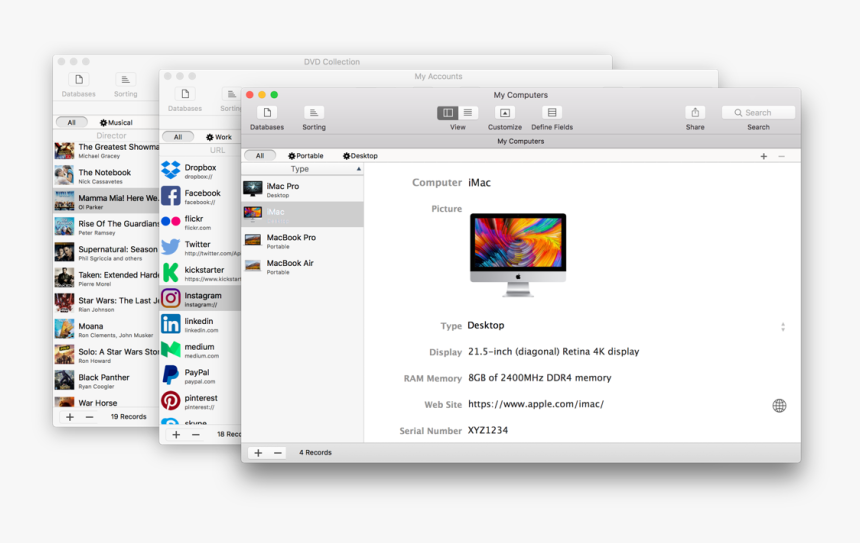The image size is (860, 543).
Task: Click the Display field value
Action: 553,352
